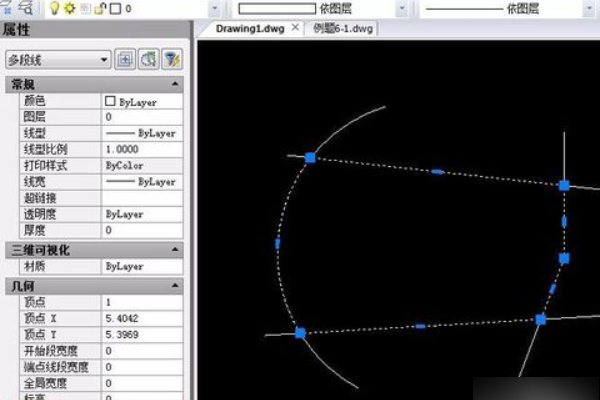Click the 属性 panel title
The height and width of the screenshot is (400, 600).
(16, 29)
